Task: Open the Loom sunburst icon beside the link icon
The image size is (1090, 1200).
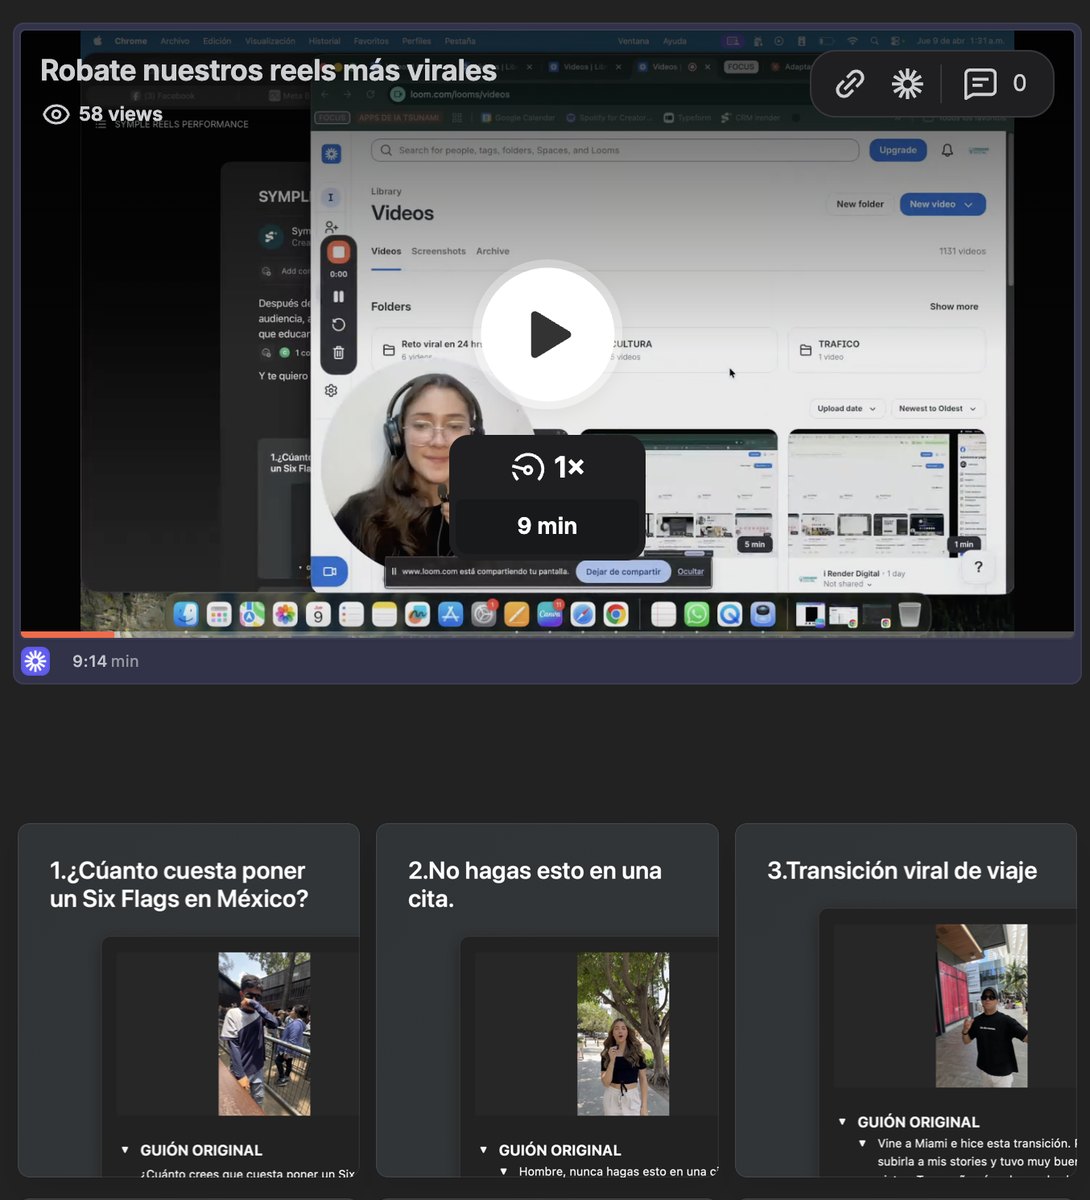Action: point(907,84)
